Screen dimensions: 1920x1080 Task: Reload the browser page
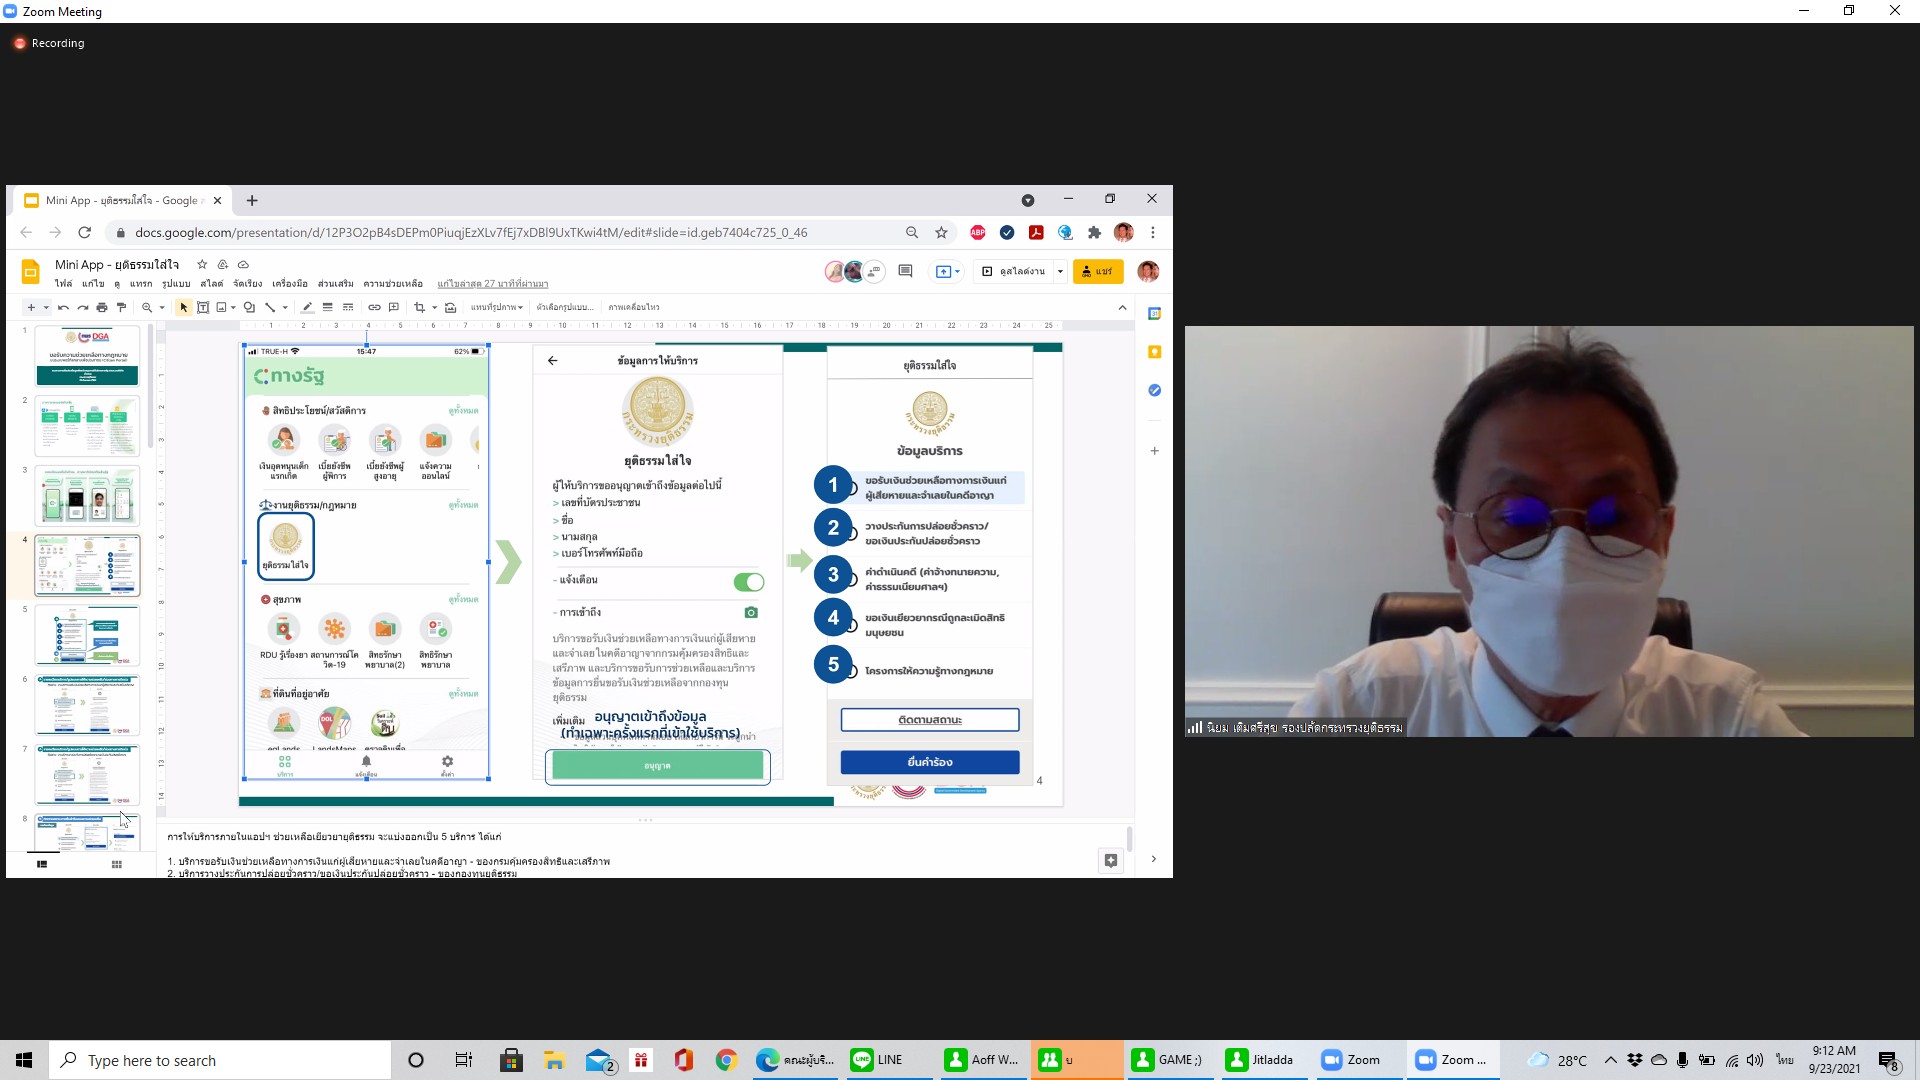click(x=85, y=232)
